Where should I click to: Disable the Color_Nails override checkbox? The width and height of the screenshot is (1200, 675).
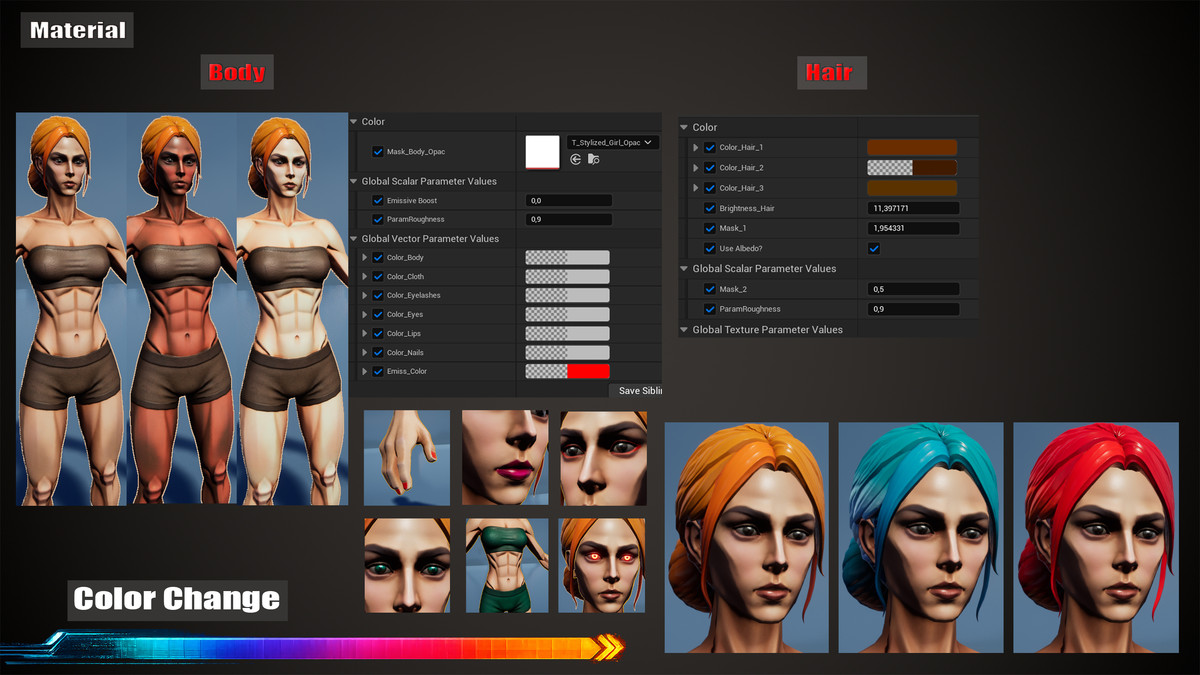click(378, 353)
